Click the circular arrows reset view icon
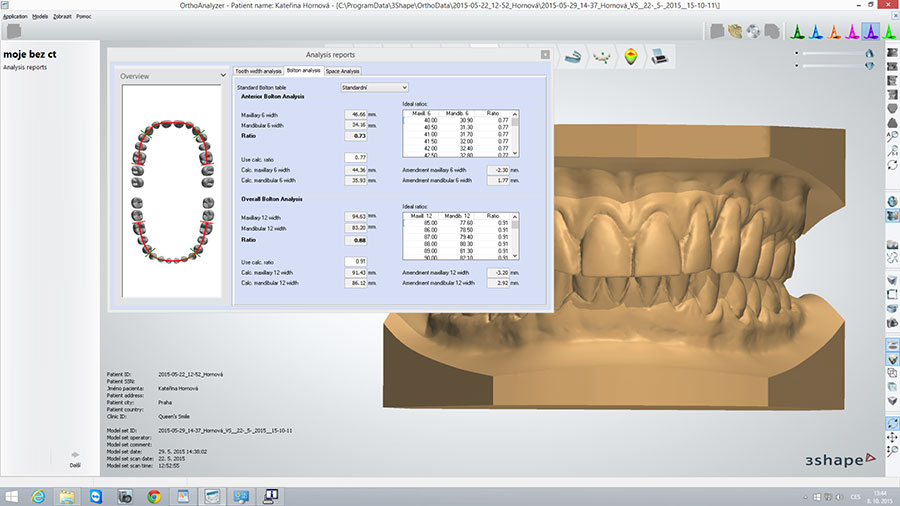 coord(892,165)
